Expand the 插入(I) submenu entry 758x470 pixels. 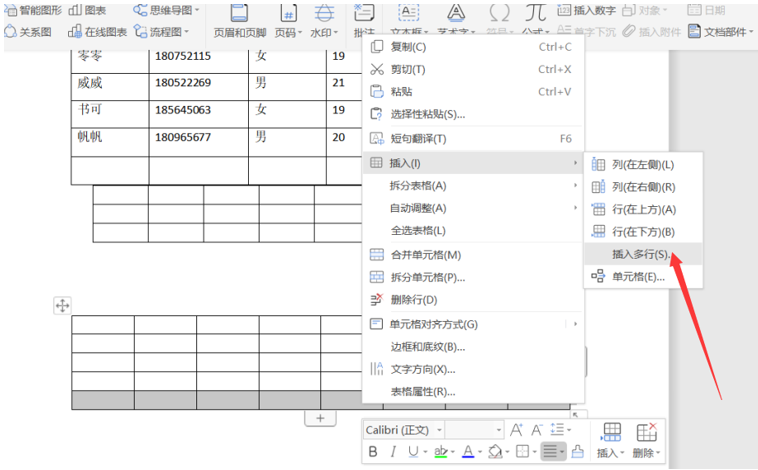pos(473,163)
